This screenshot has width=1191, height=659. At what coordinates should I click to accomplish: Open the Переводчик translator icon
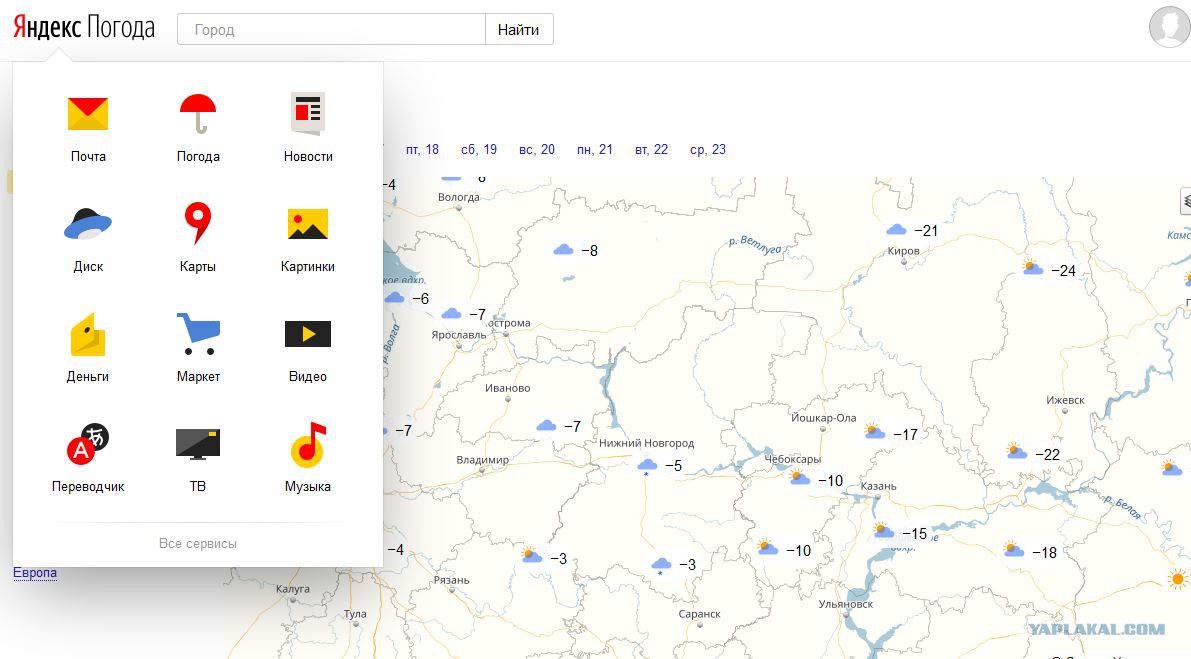88,443
